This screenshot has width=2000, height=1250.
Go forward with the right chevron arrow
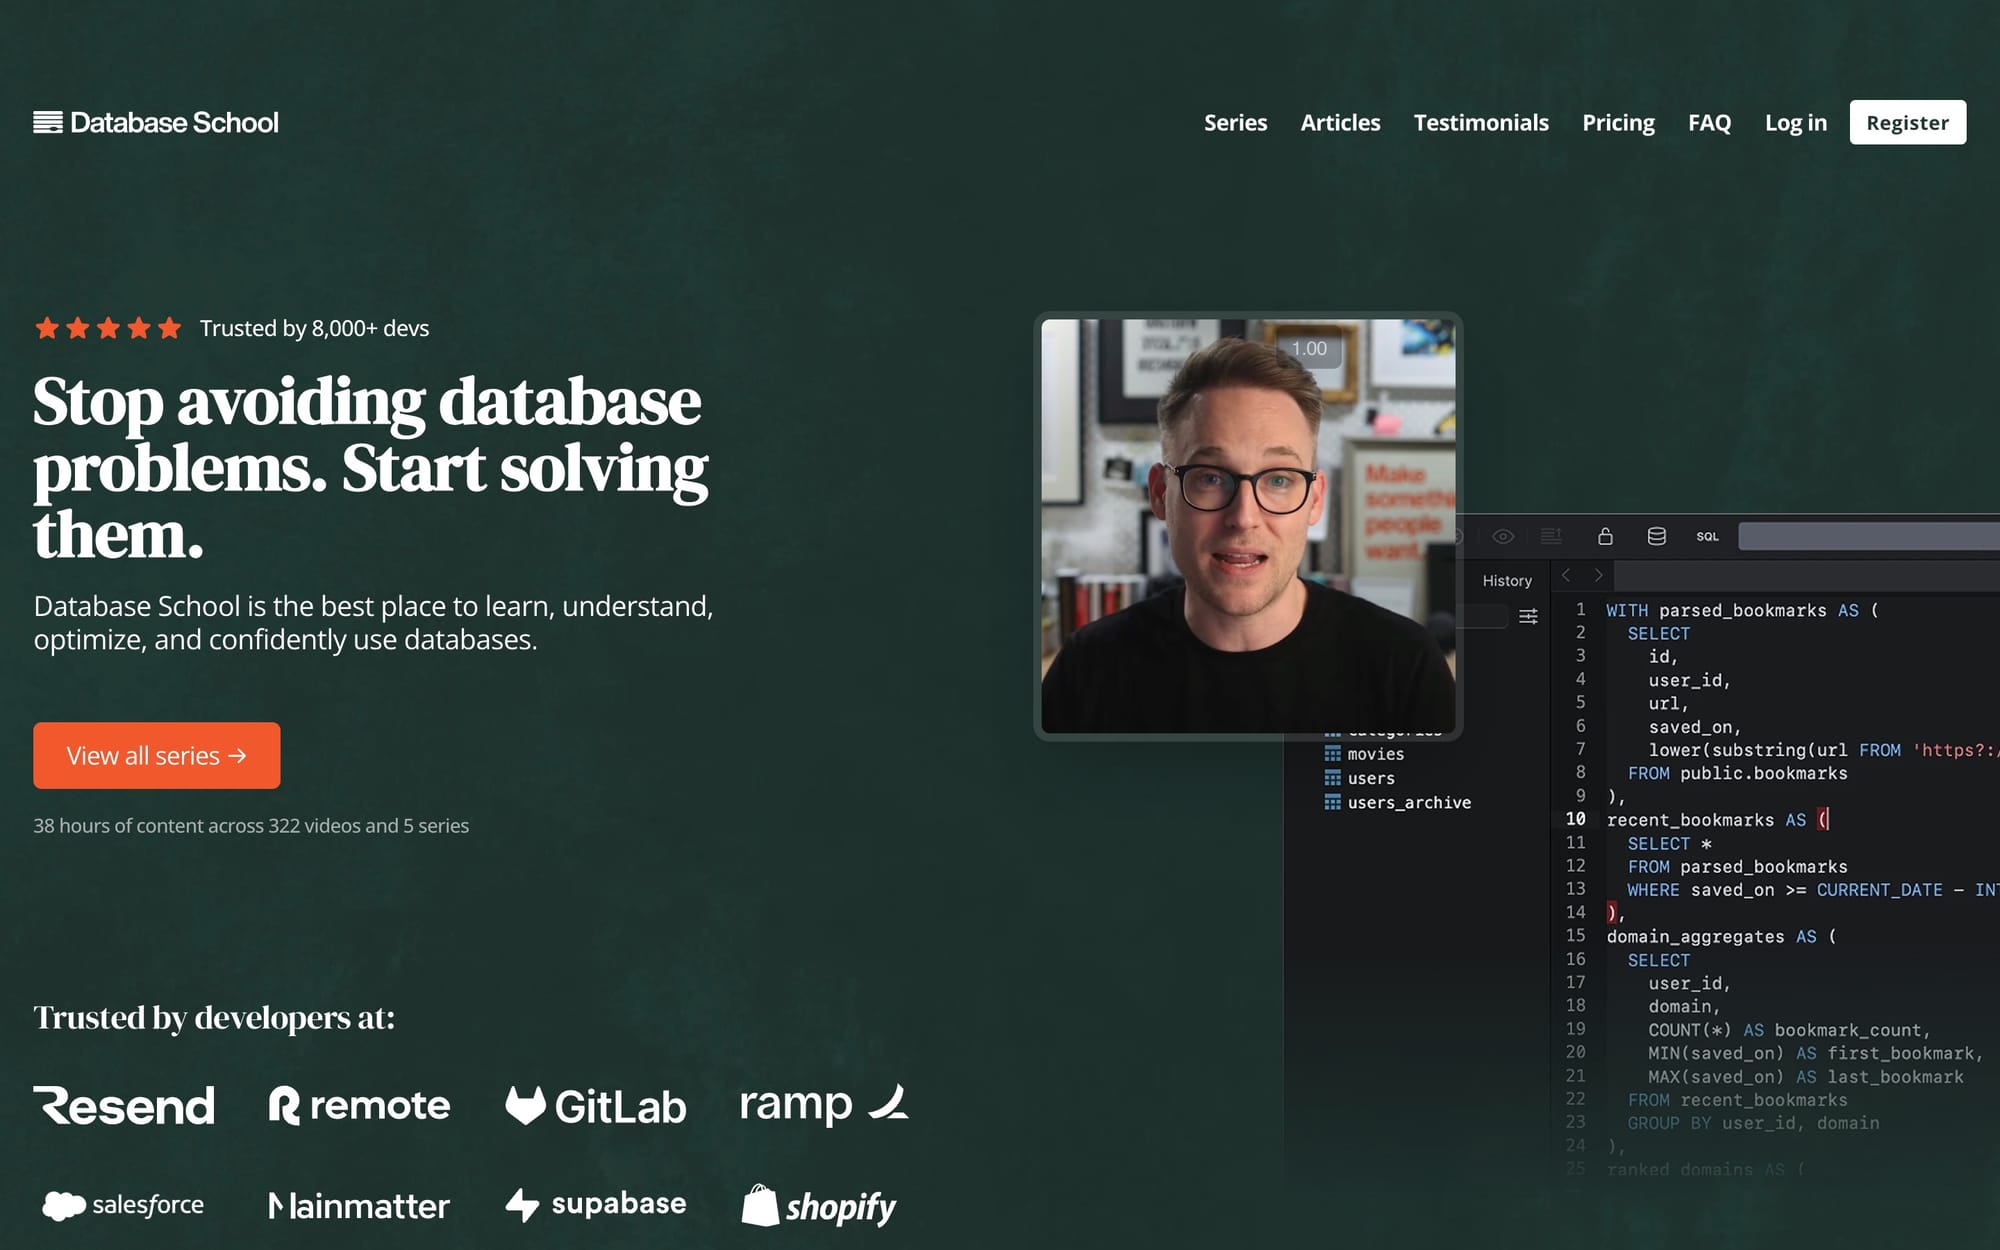pyautogui.click(x=1598, y=575)
